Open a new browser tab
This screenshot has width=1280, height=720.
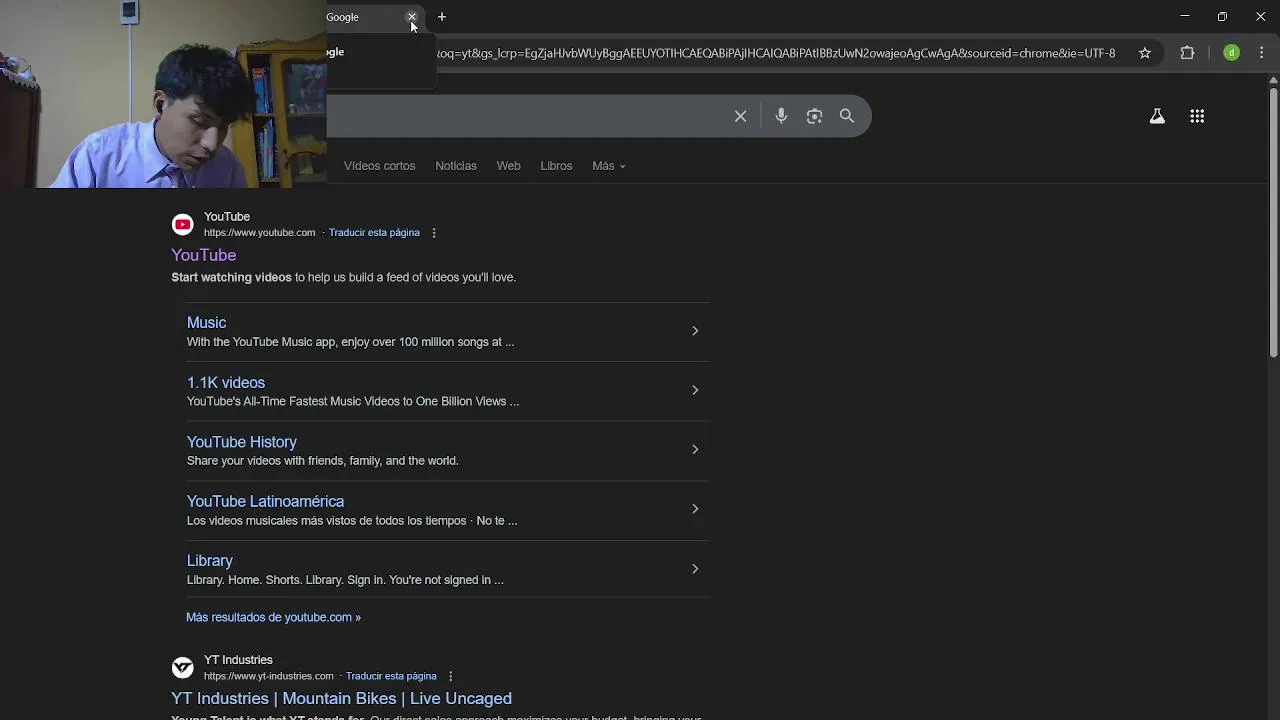tap(442, 17)
